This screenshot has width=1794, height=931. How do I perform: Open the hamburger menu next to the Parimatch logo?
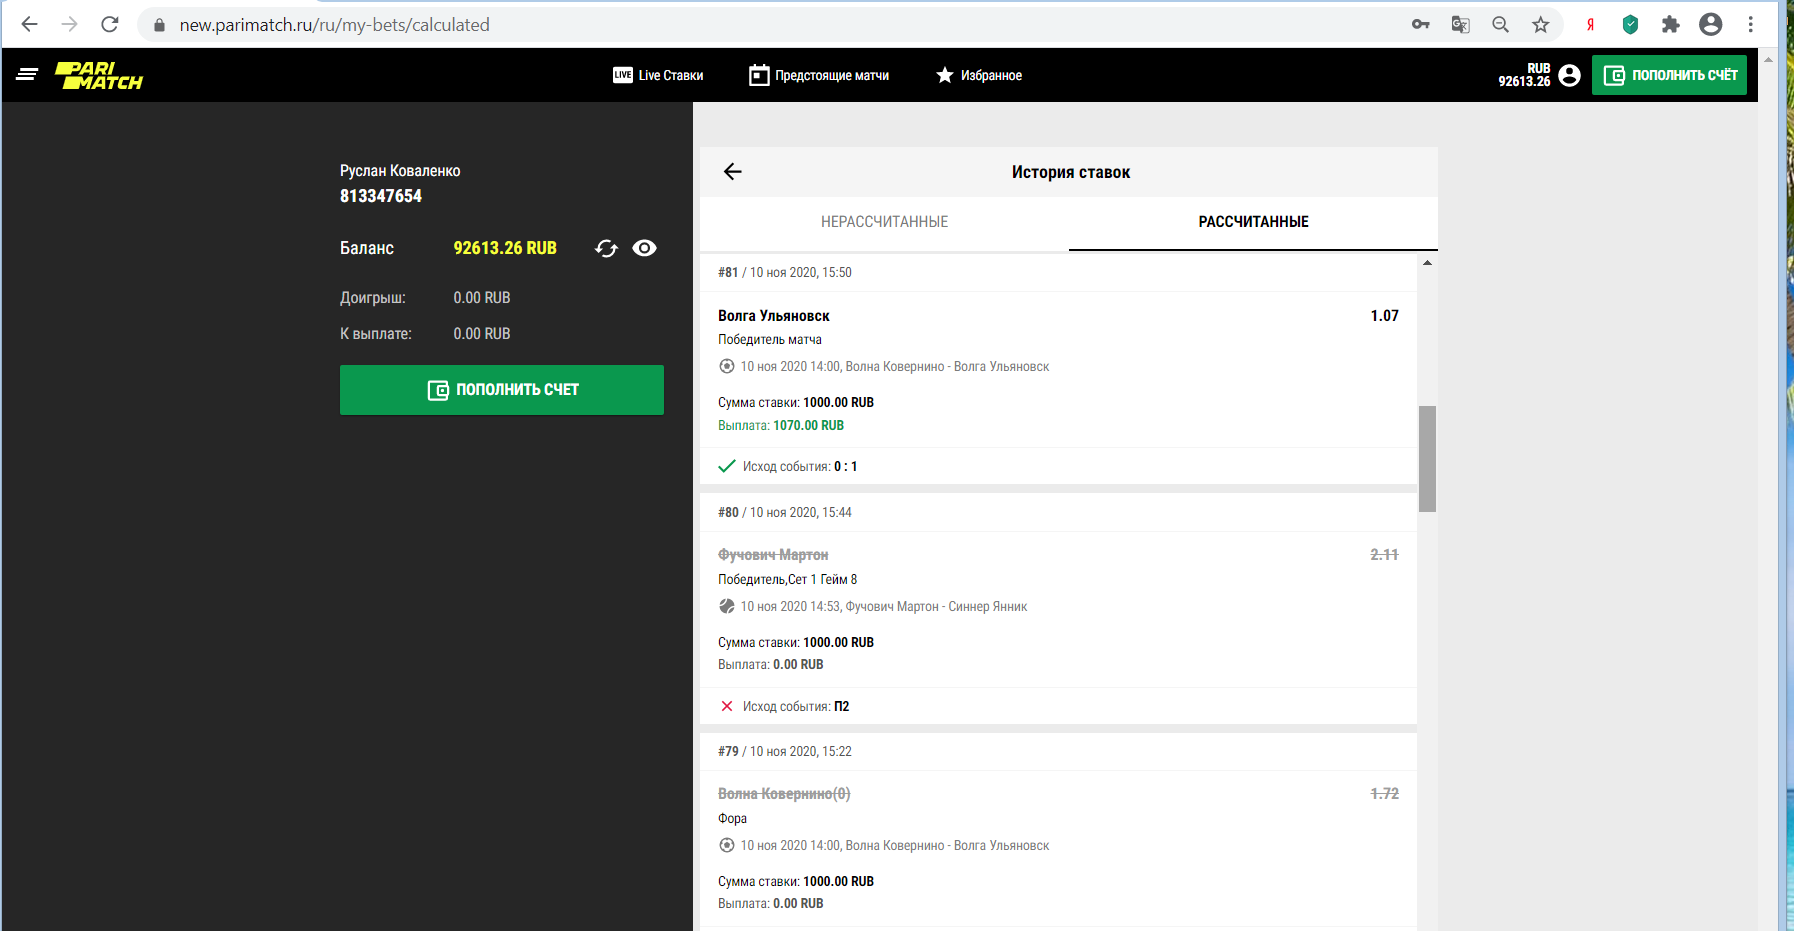pos(27,75)
